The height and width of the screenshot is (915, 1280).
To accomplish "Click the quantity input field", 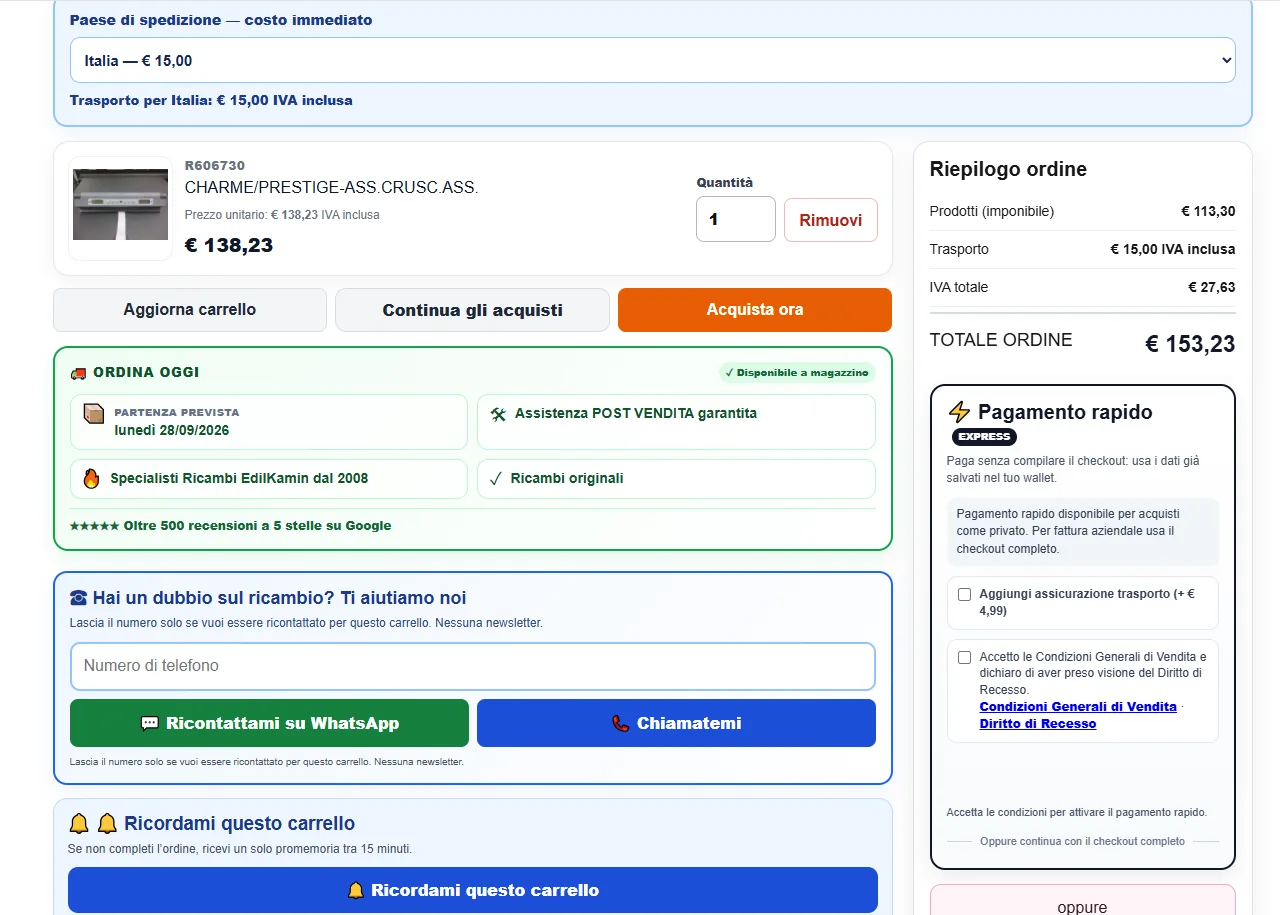I will click(x=736, y=219).
